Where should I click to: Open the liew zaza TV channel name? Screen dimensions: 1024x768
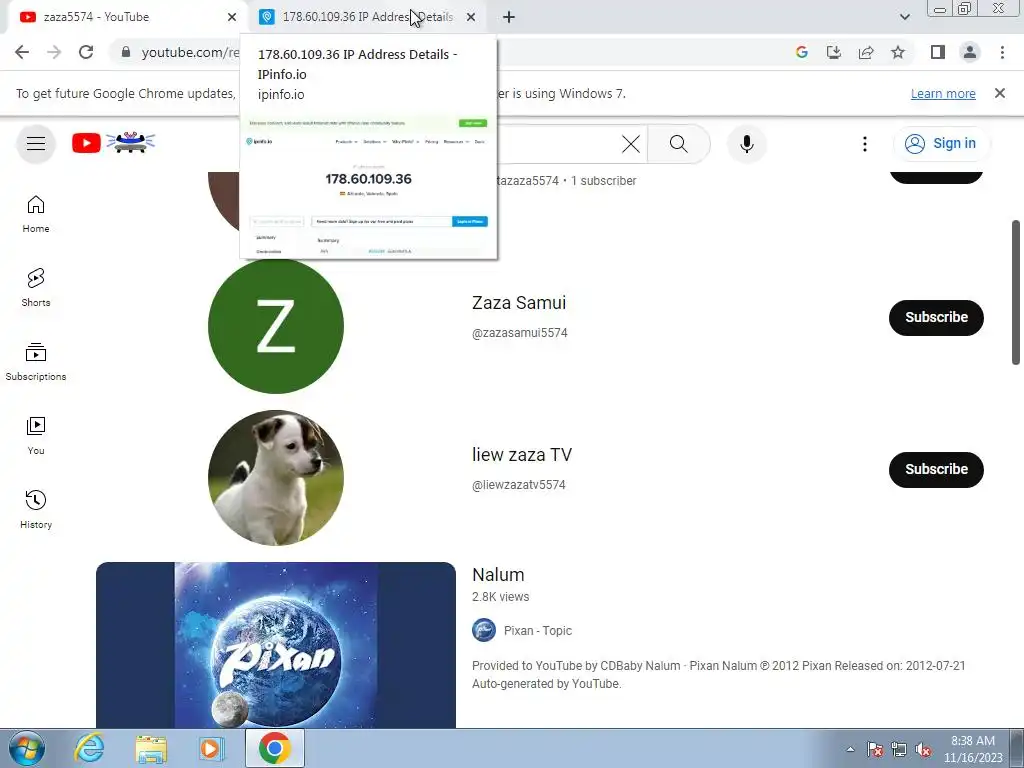[522, 455]
